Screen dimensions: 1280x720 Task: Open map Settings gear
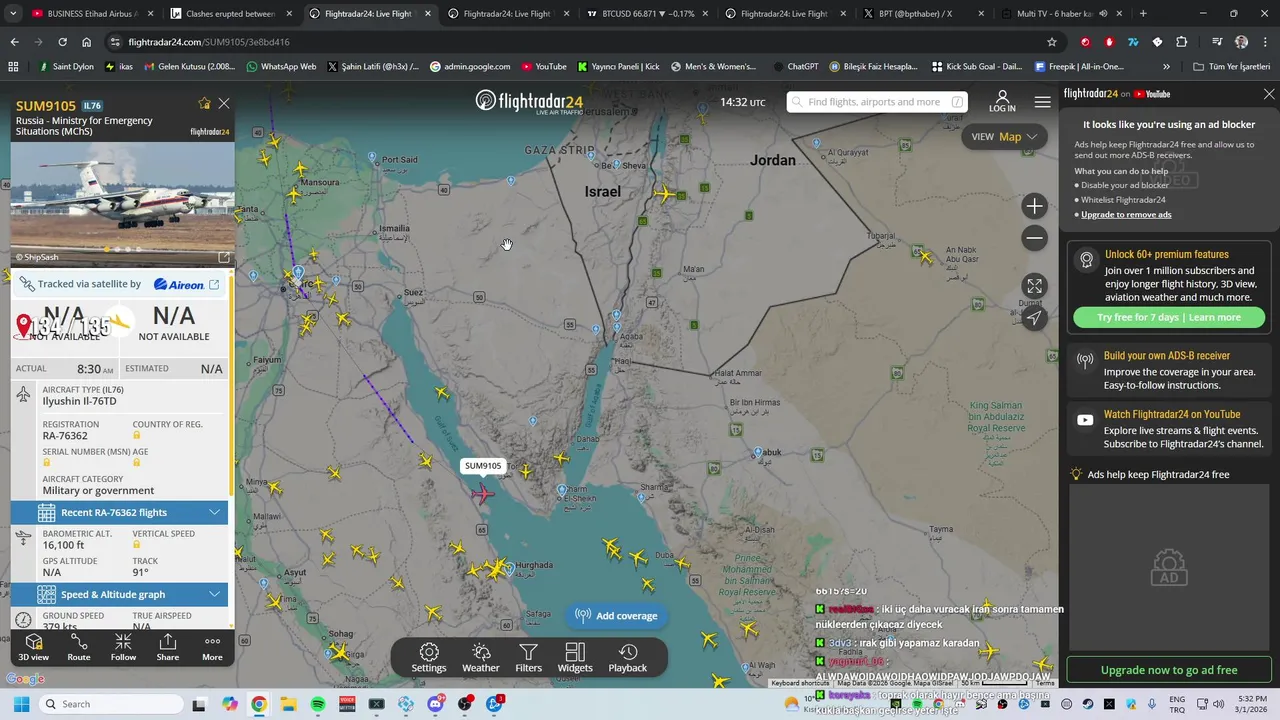point(429,658)
